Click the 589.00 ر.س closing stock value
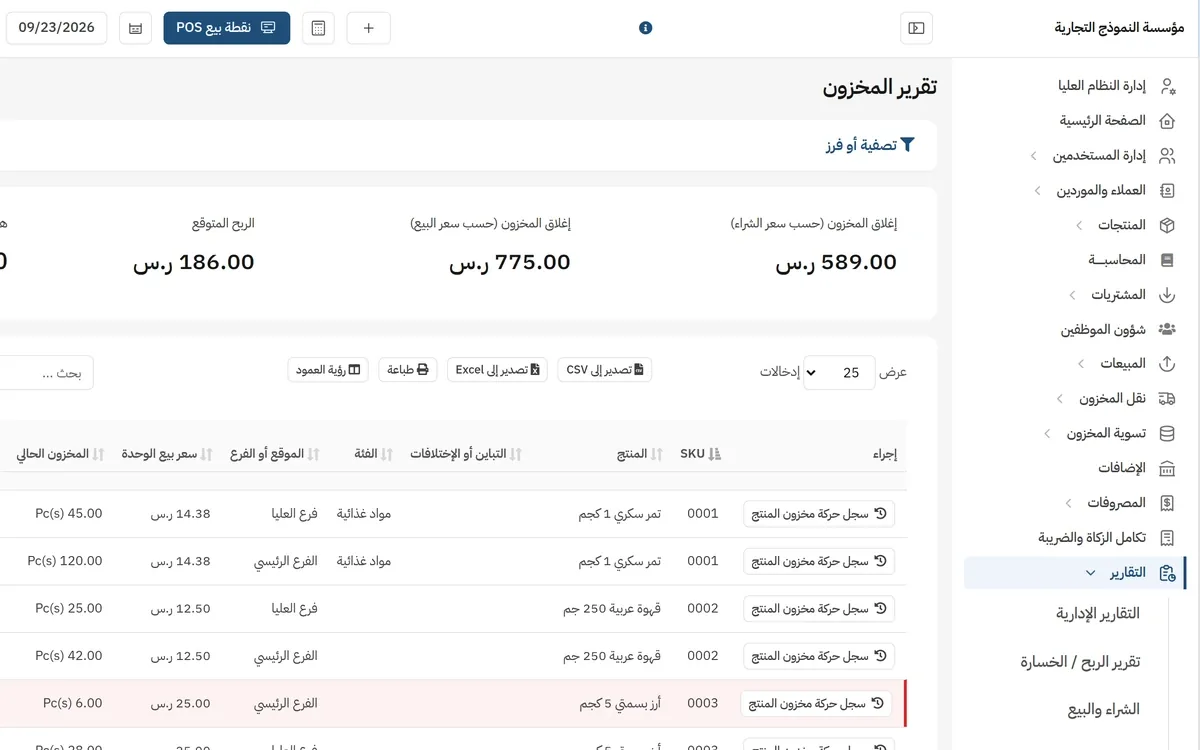This screenshot has width=1200, height=750. (x=836, y=263)
